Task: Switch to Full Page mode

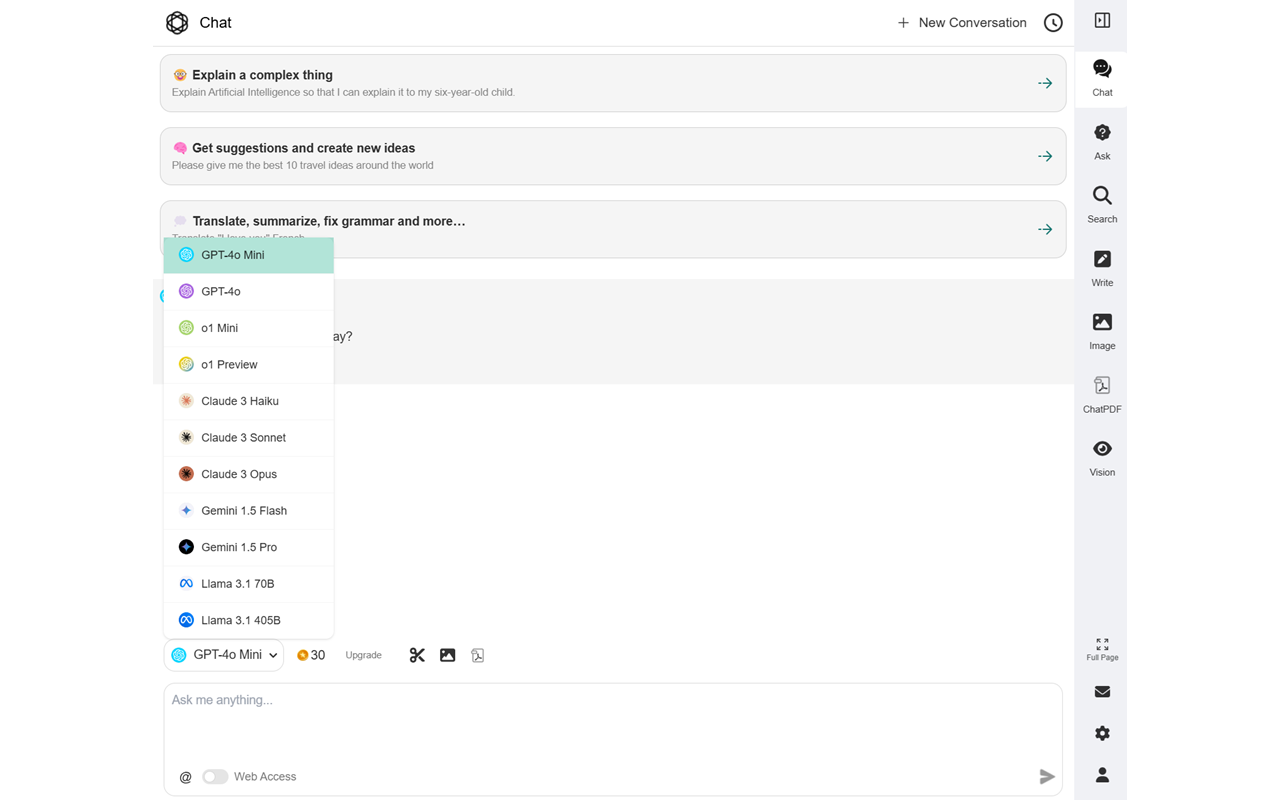Action: click(x=1101, y=650)
